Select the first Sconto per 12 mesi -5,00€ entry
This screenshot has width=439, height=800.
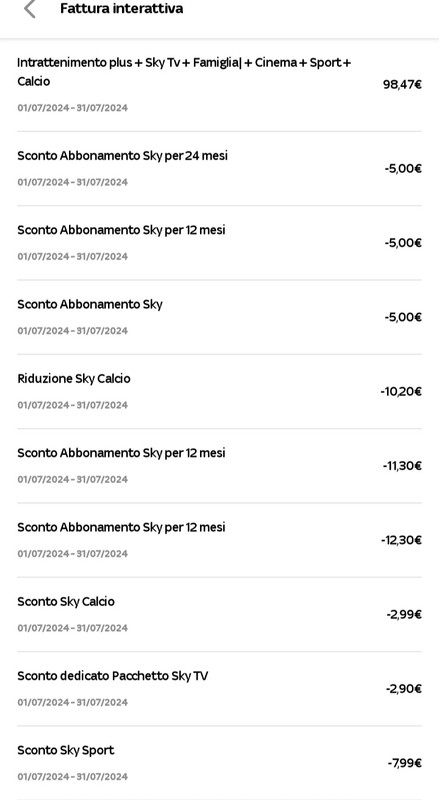220,243
